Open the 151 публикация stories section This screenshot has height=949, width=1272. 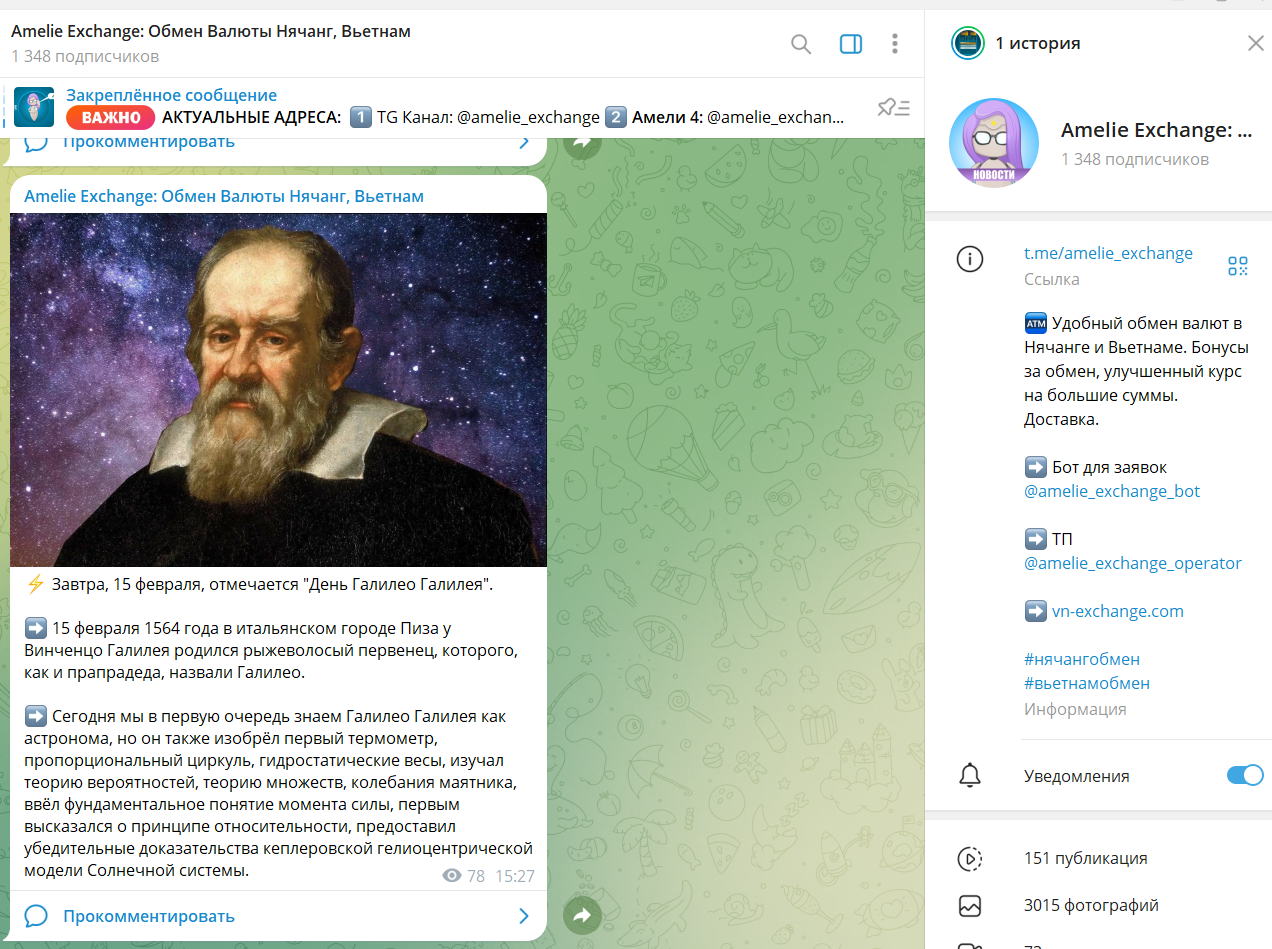(x=1086, y=858)
